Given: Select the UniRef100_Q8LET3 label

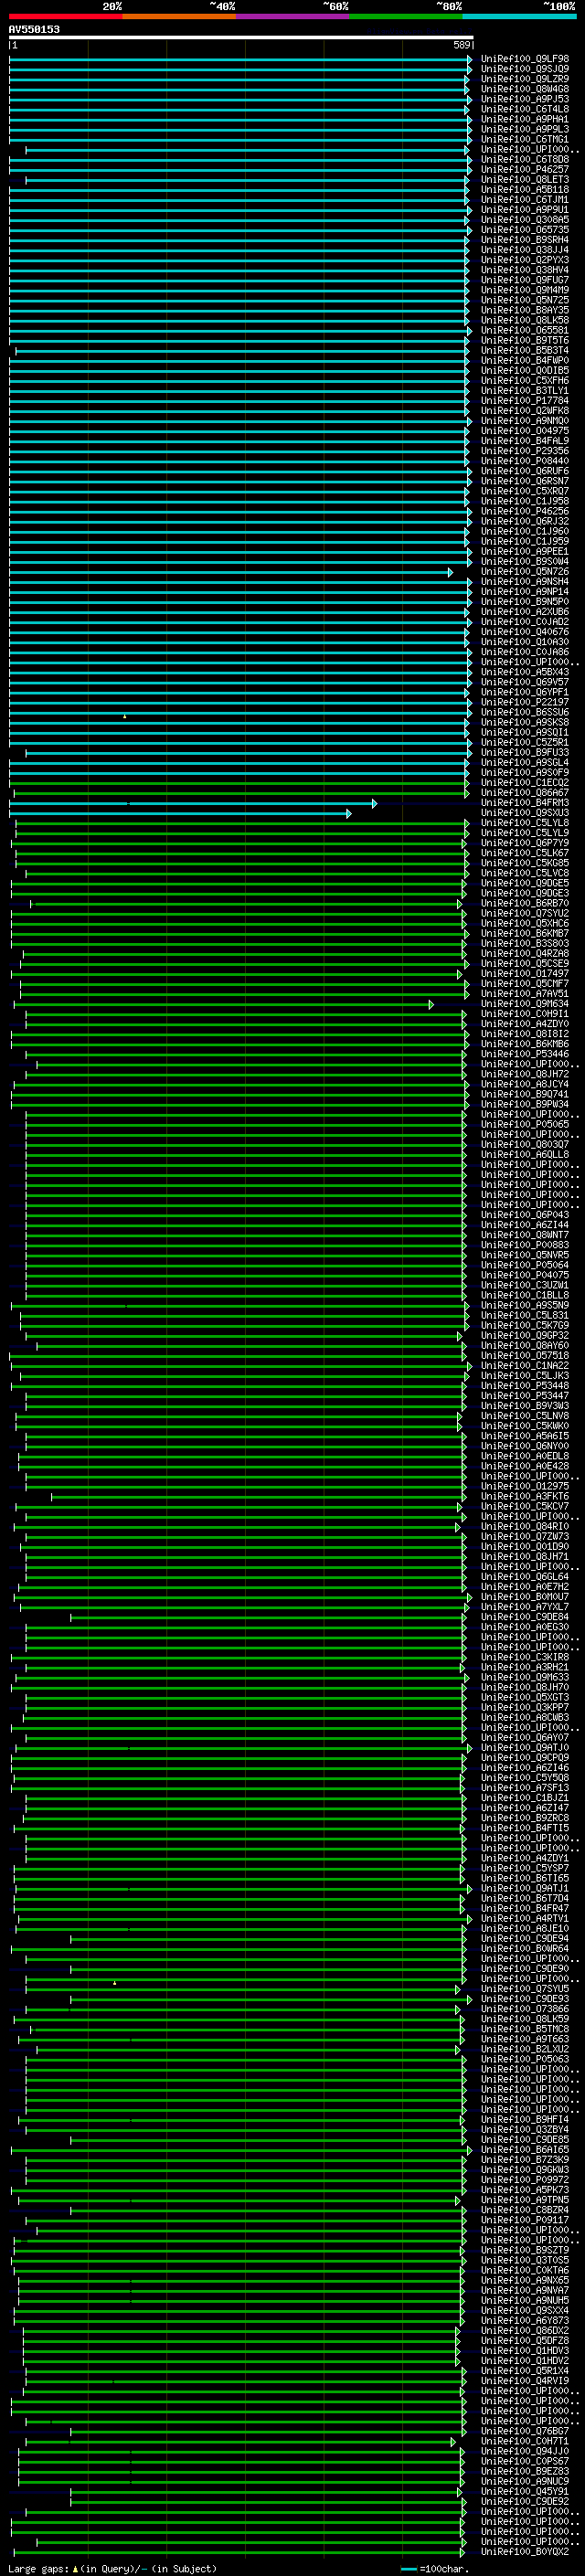Looking at the screenshot, I should 524,180.
